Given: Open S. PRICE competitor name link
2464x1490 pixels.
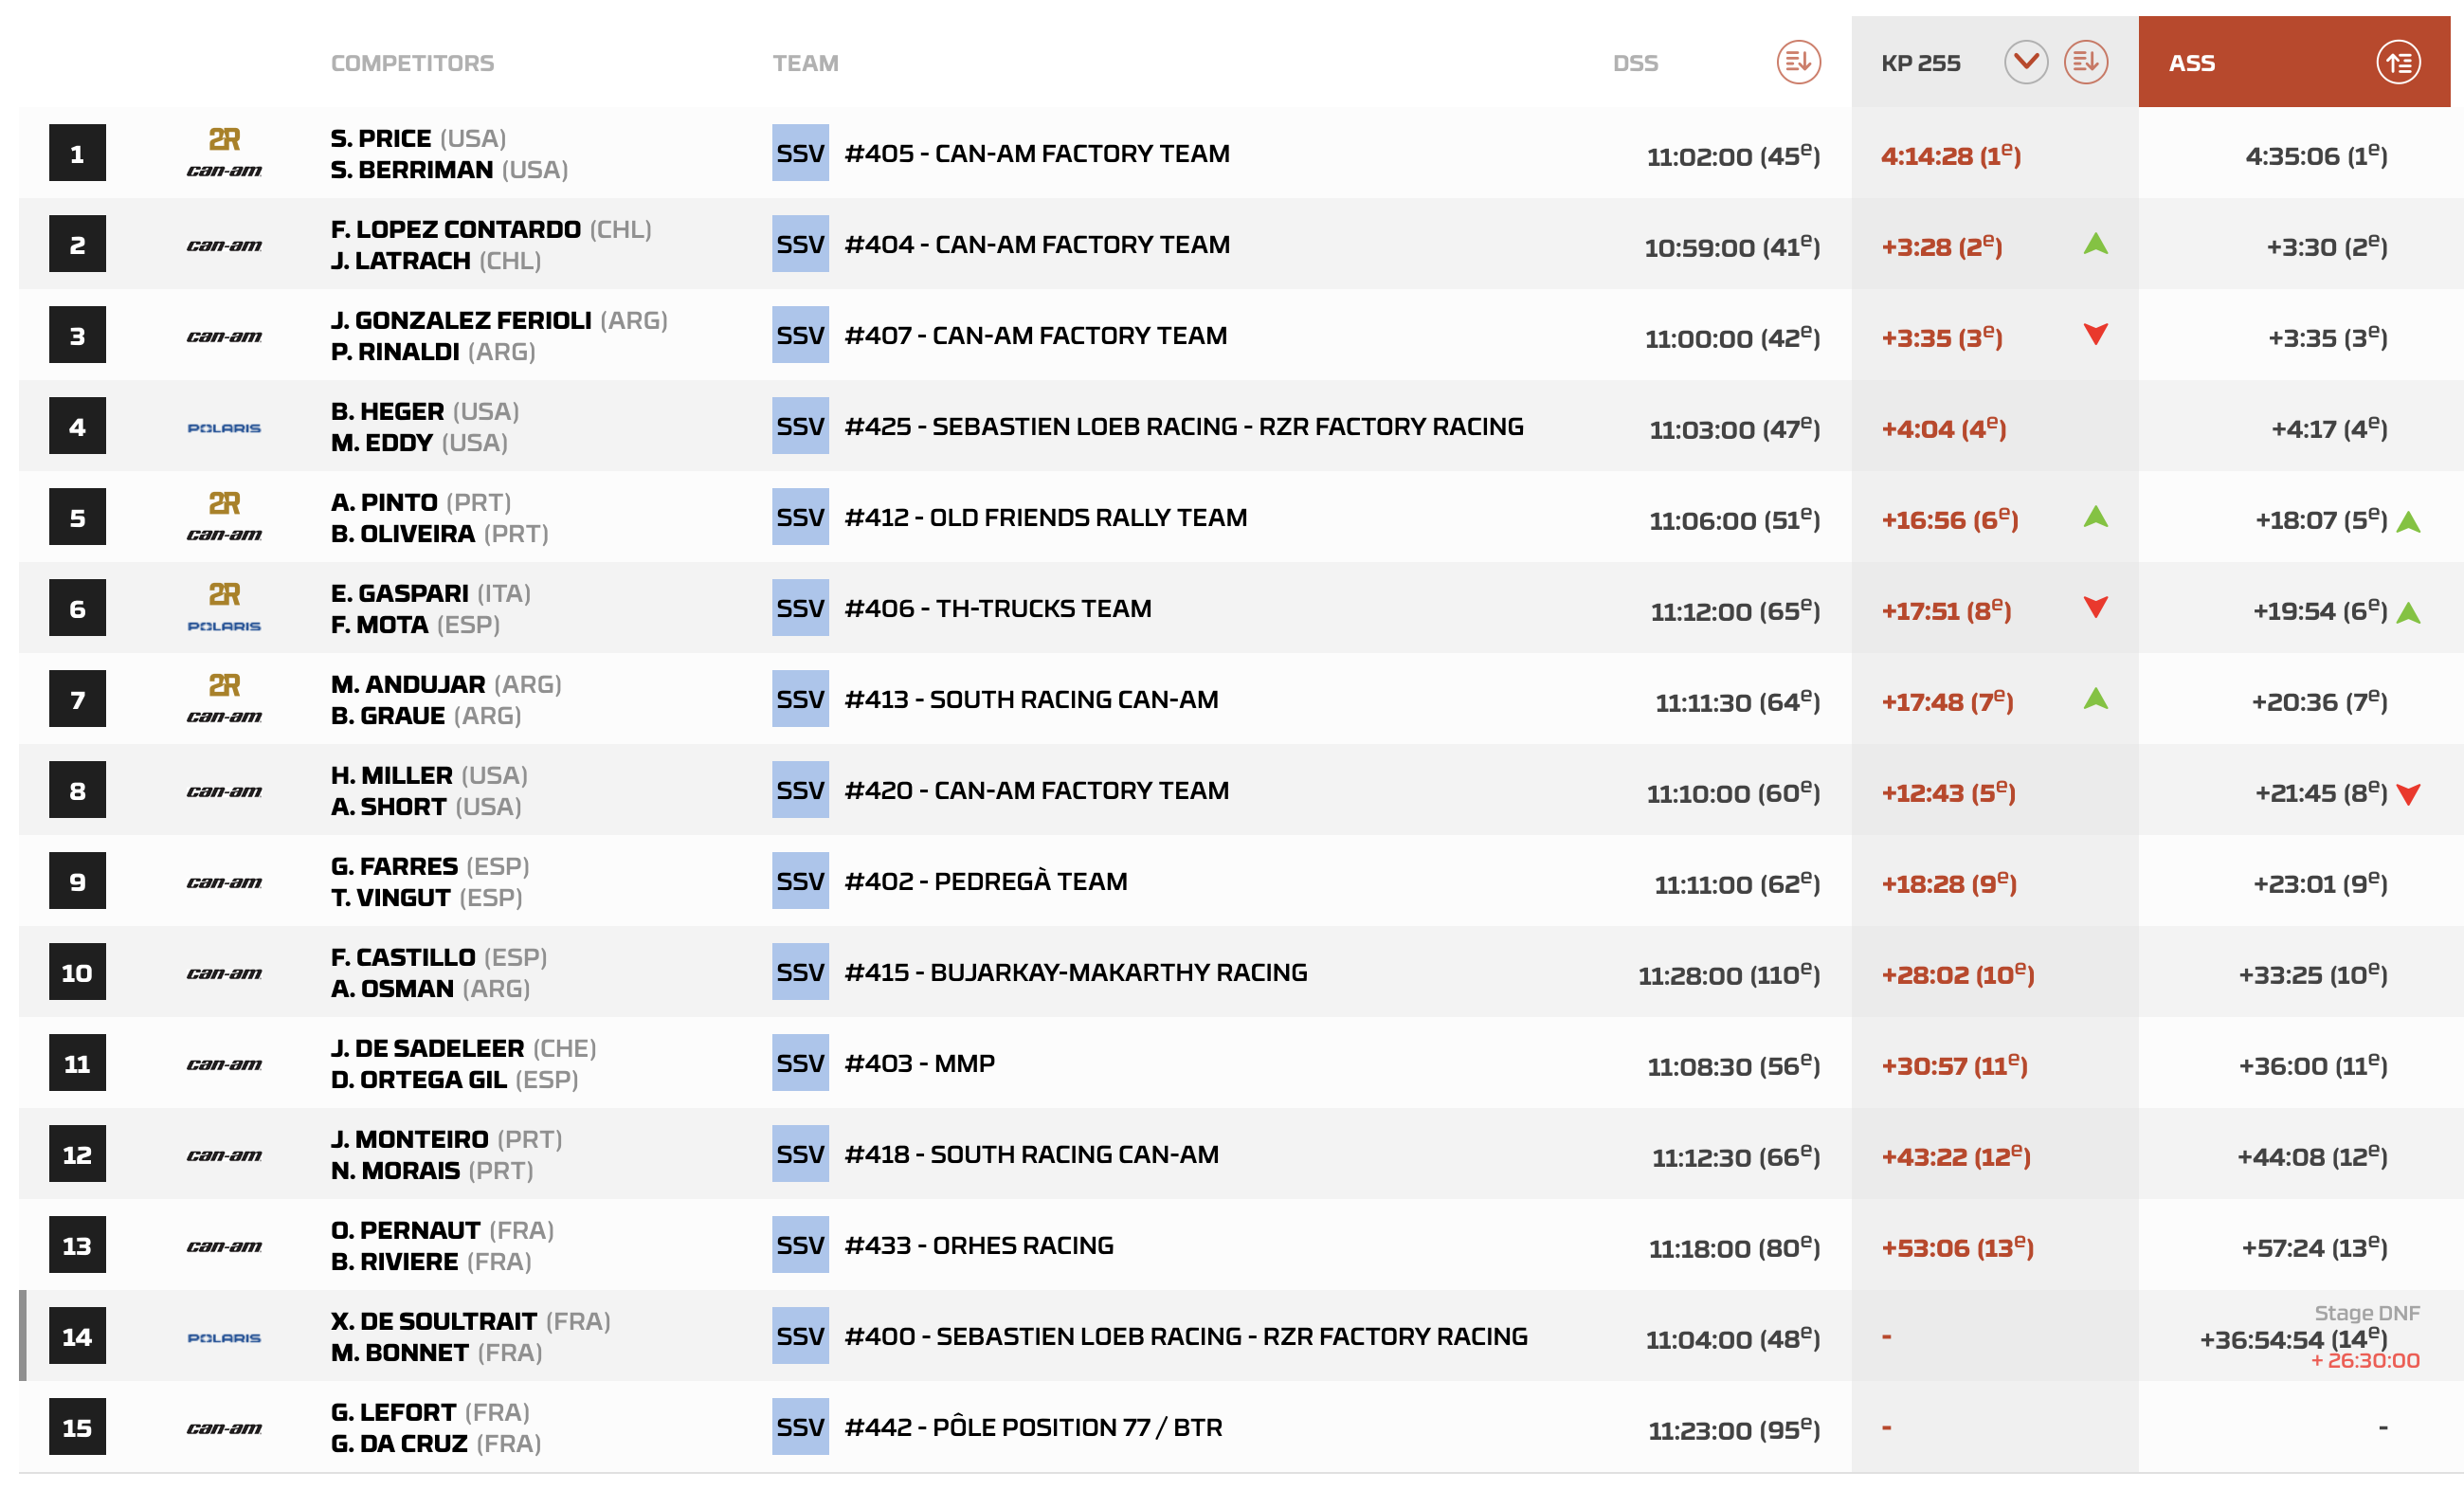Looking at the screenshot, I should (x=381, y=138).
